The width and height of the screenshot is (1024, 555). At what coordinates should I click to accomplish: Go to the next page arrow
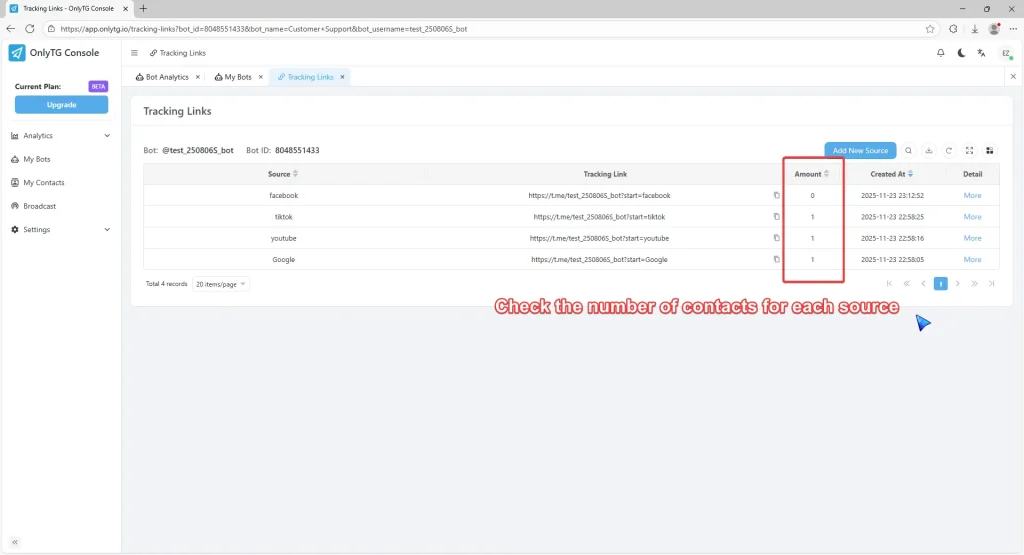(x=957, y=283)
